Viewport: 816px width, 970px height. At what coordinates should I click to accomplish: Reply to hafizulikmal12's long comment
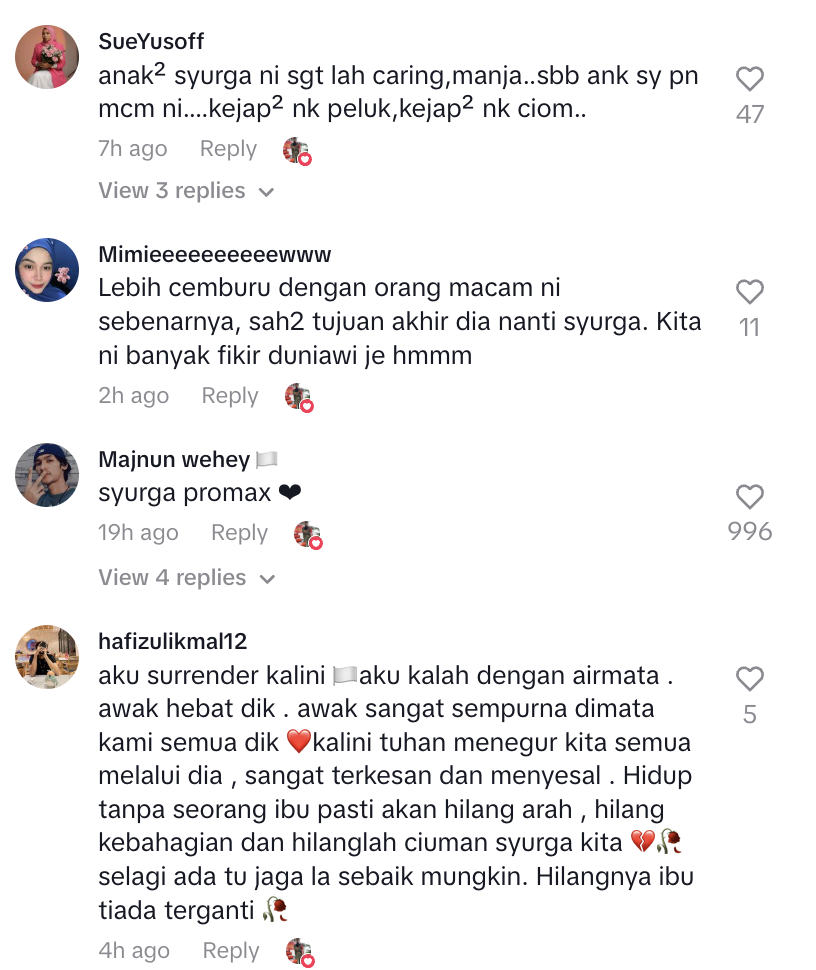231,950
